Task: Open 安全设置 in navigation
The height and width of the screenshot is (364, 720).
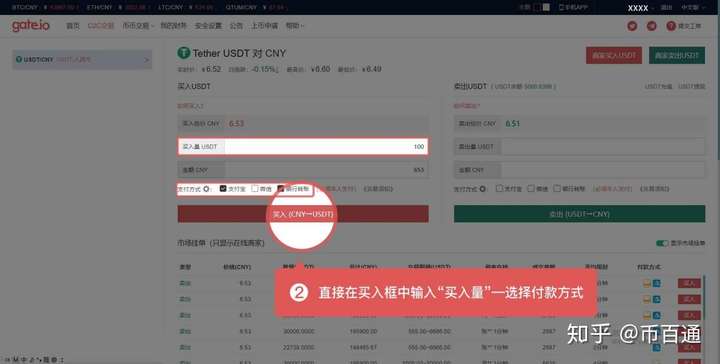Action: (208, 26)
